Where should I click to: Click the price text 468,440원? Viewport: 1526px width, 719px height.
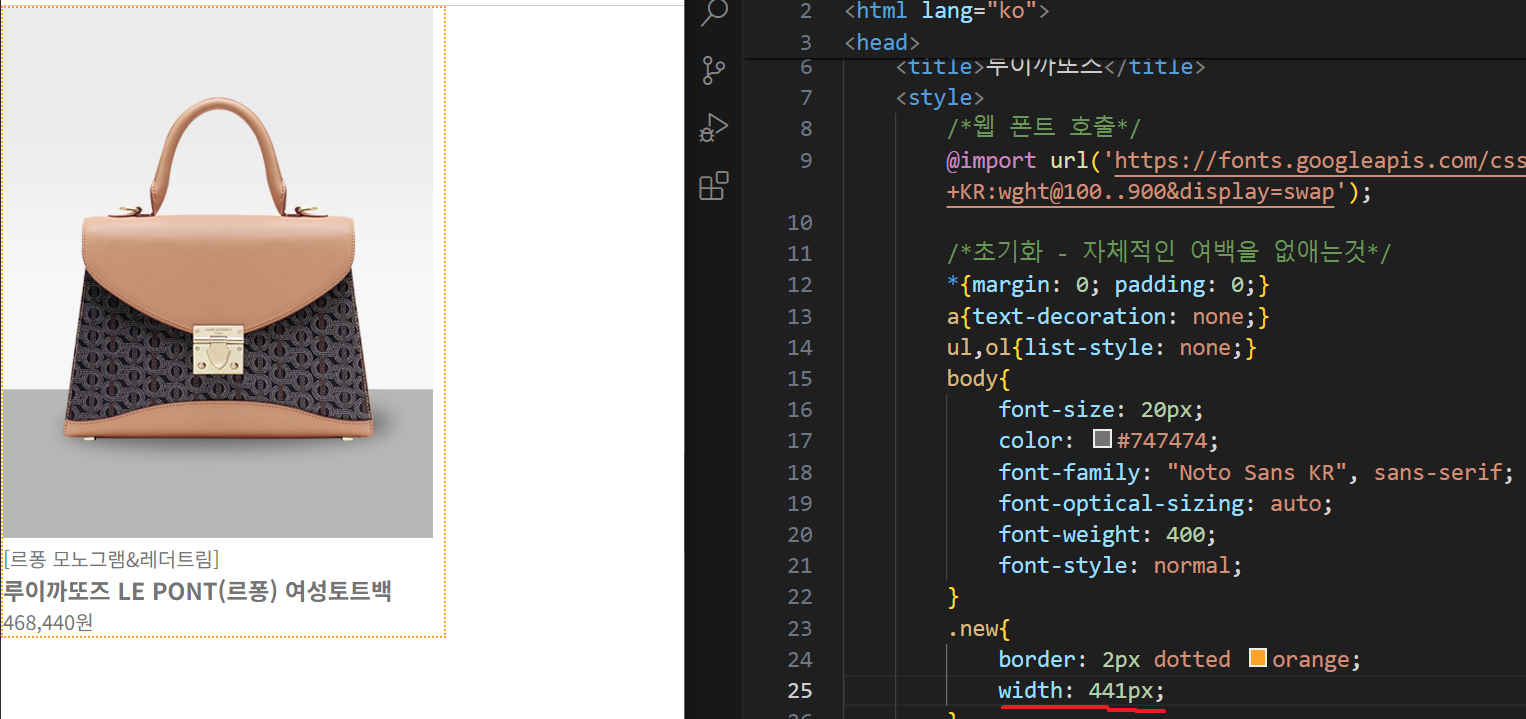coord(48,623)
